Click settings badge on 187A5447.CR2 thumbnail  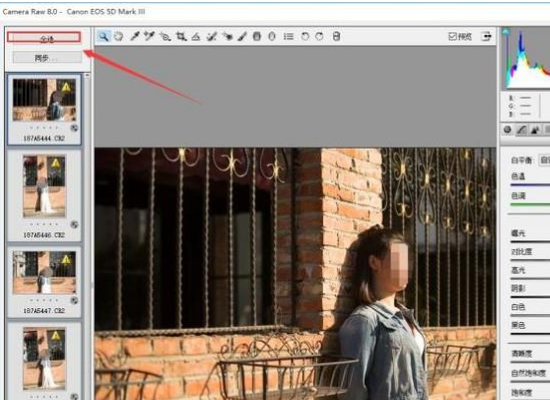[74, 300]
